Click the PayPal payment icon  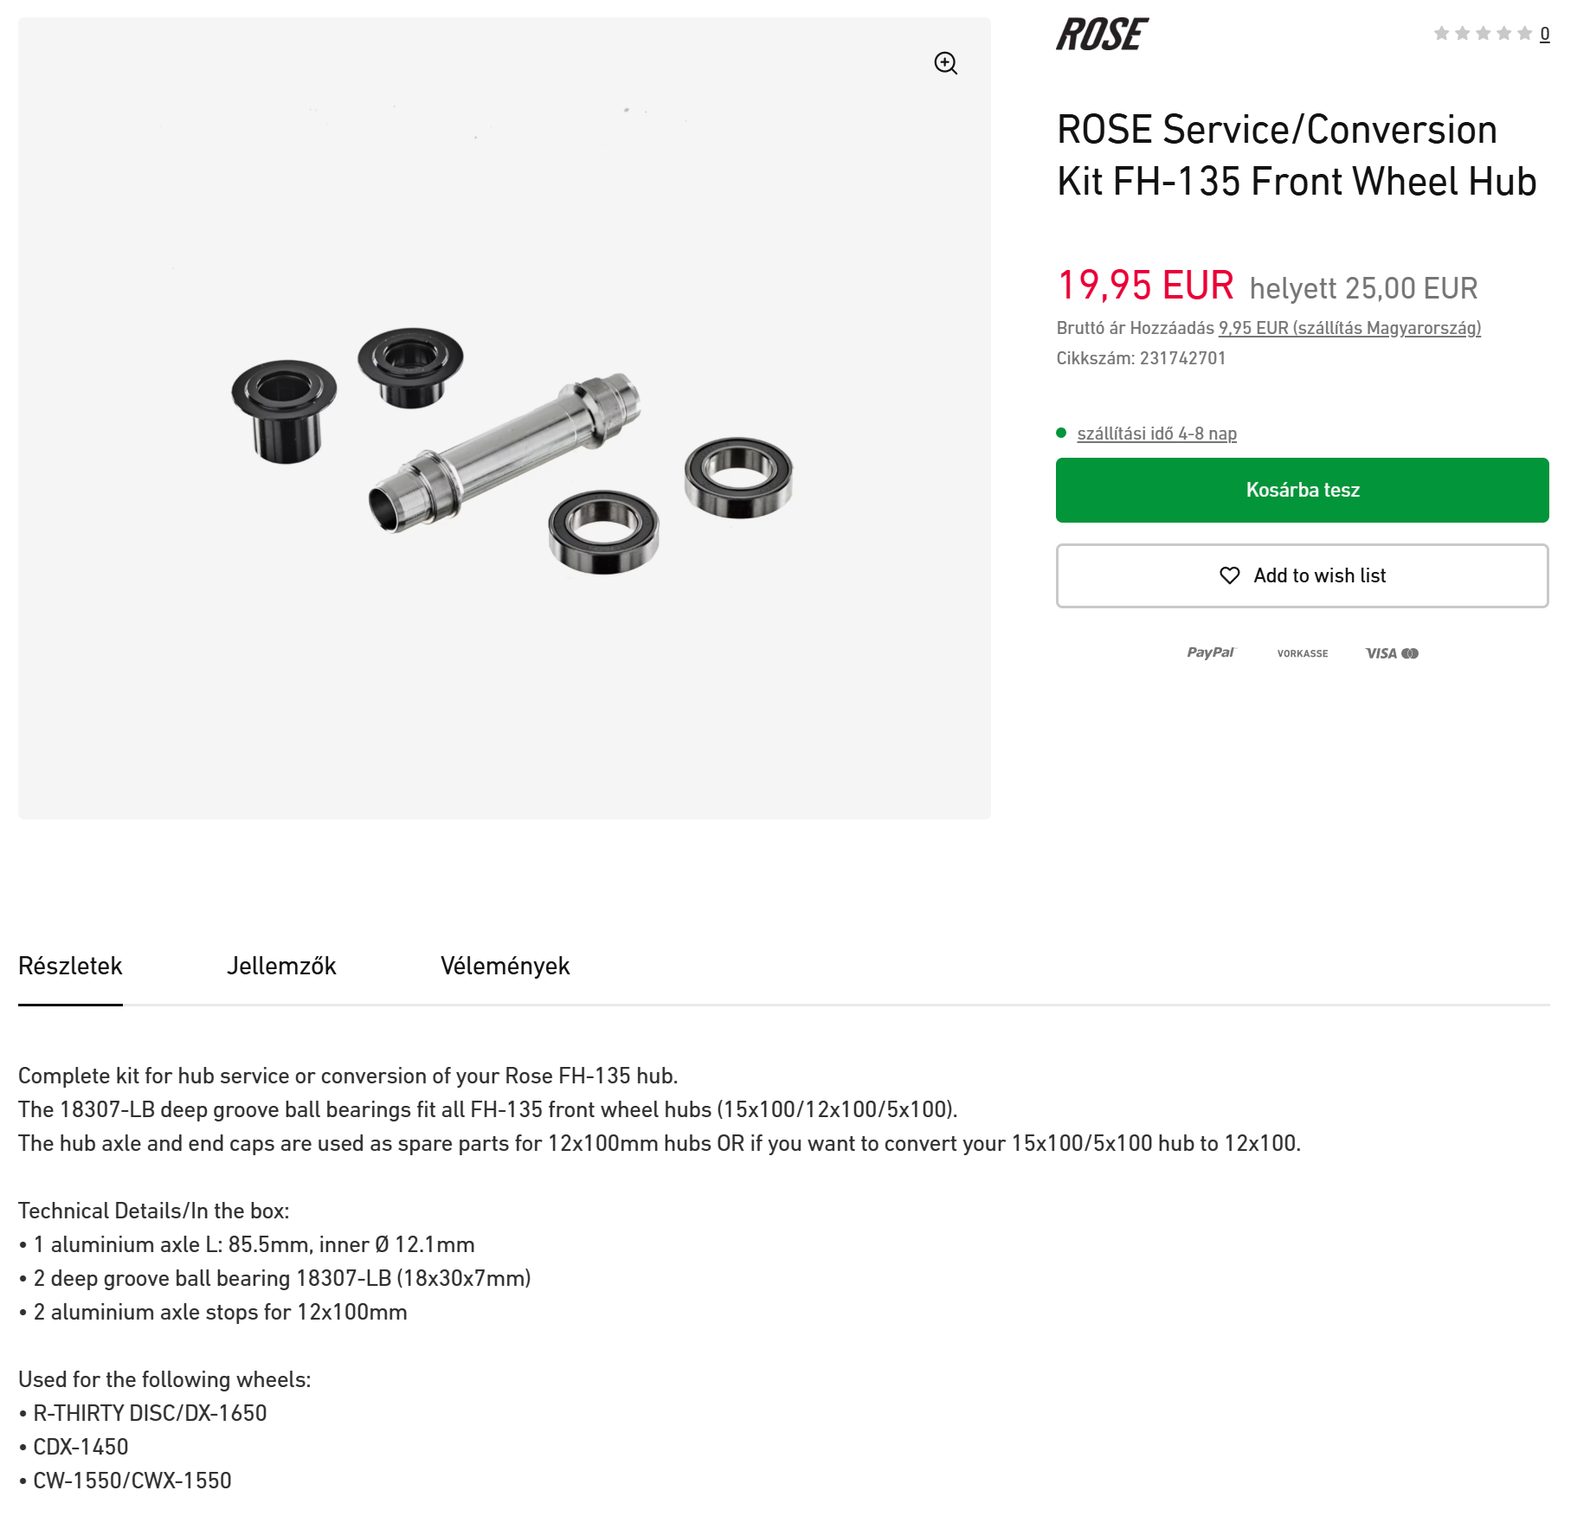(1211, 653)
